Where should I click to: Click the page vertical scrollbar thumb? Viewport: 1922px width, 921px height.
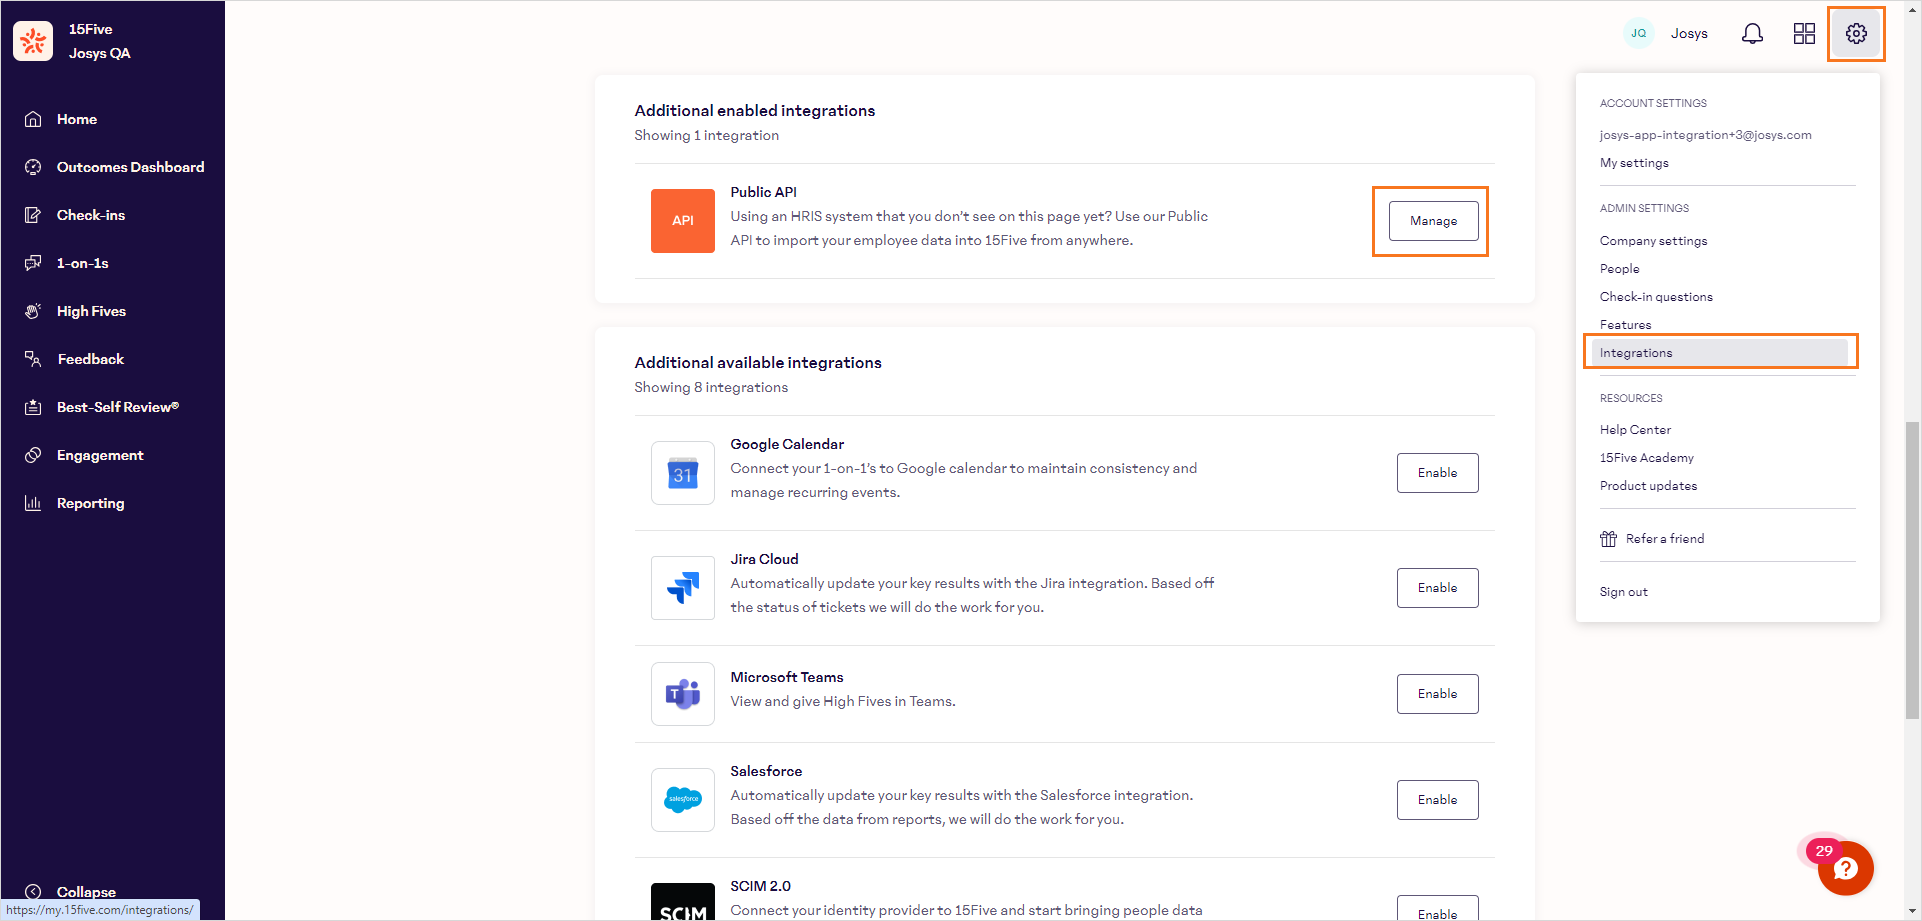[1912, 570]
